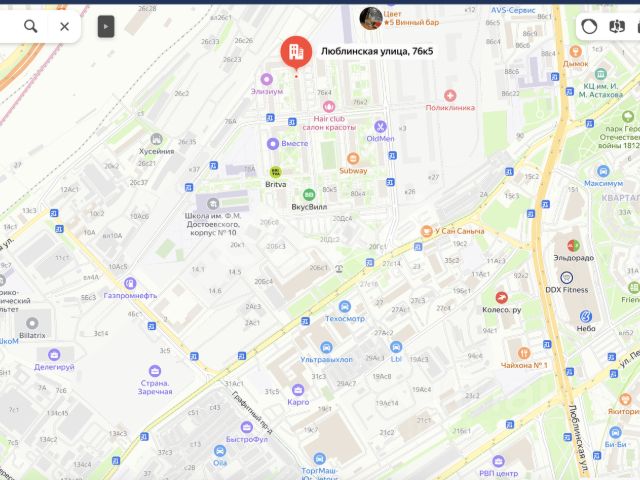Select the Subway restaurant icon
Viewport: 640px width, 480px height.
(353, 158)
